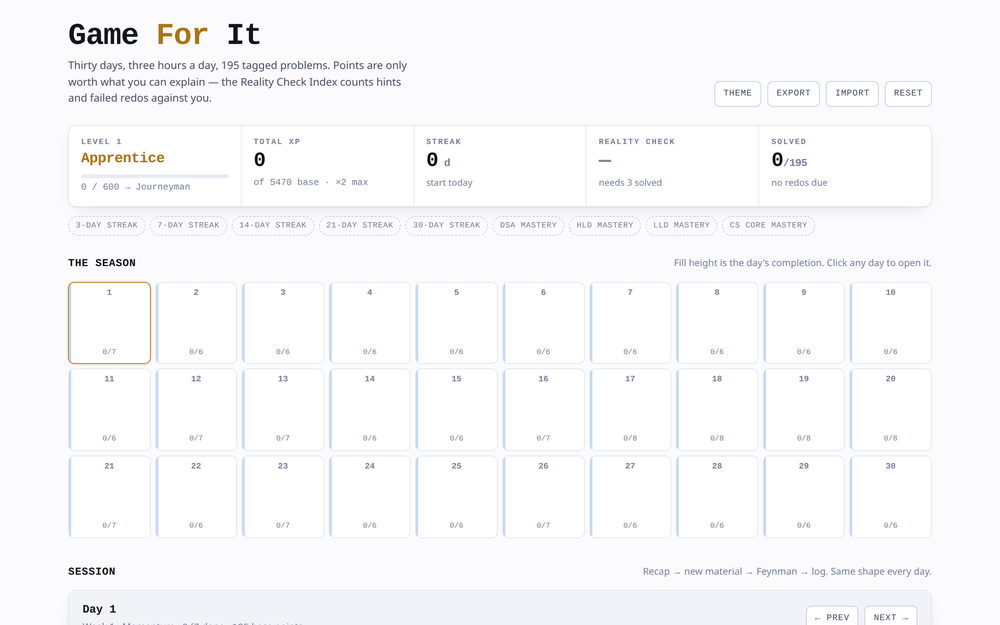This screenshot has width=1000, height=625.
Task: Open day 30 card
Action: point(890,497)
